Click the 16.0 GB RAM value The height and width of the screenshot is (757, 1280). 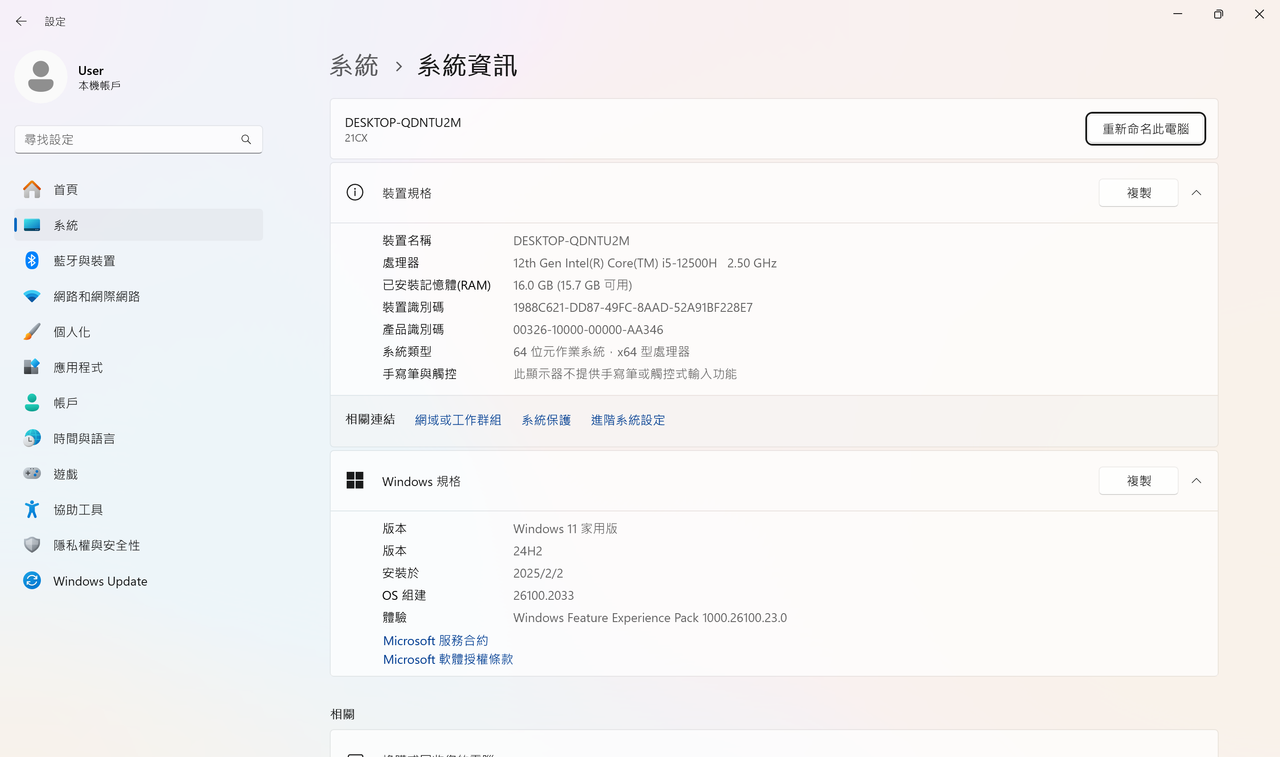click(x=573, y=285)
